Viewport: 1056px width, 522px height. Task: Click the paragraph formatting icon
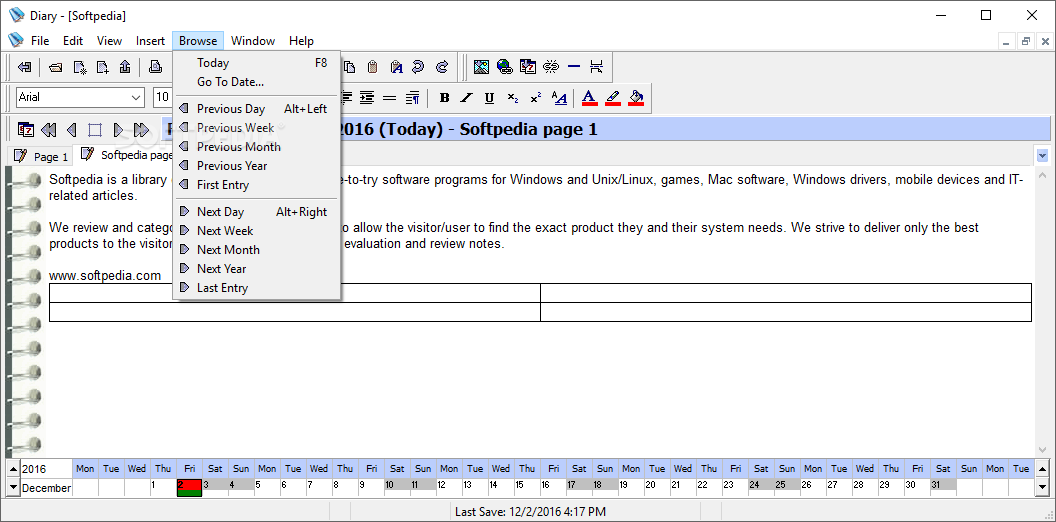(413, 98)
